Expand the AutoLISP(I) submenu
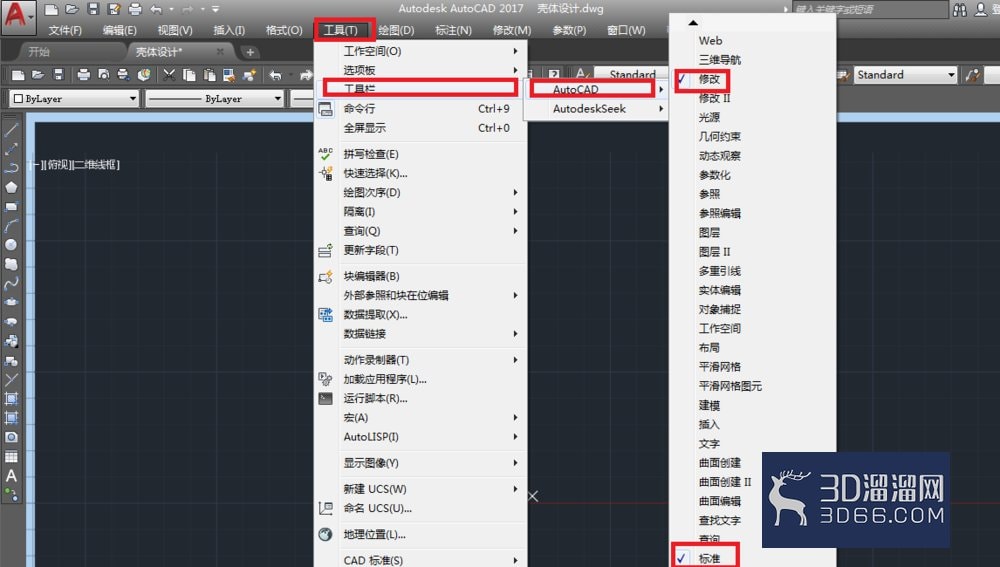 click(x=421, y=437)
